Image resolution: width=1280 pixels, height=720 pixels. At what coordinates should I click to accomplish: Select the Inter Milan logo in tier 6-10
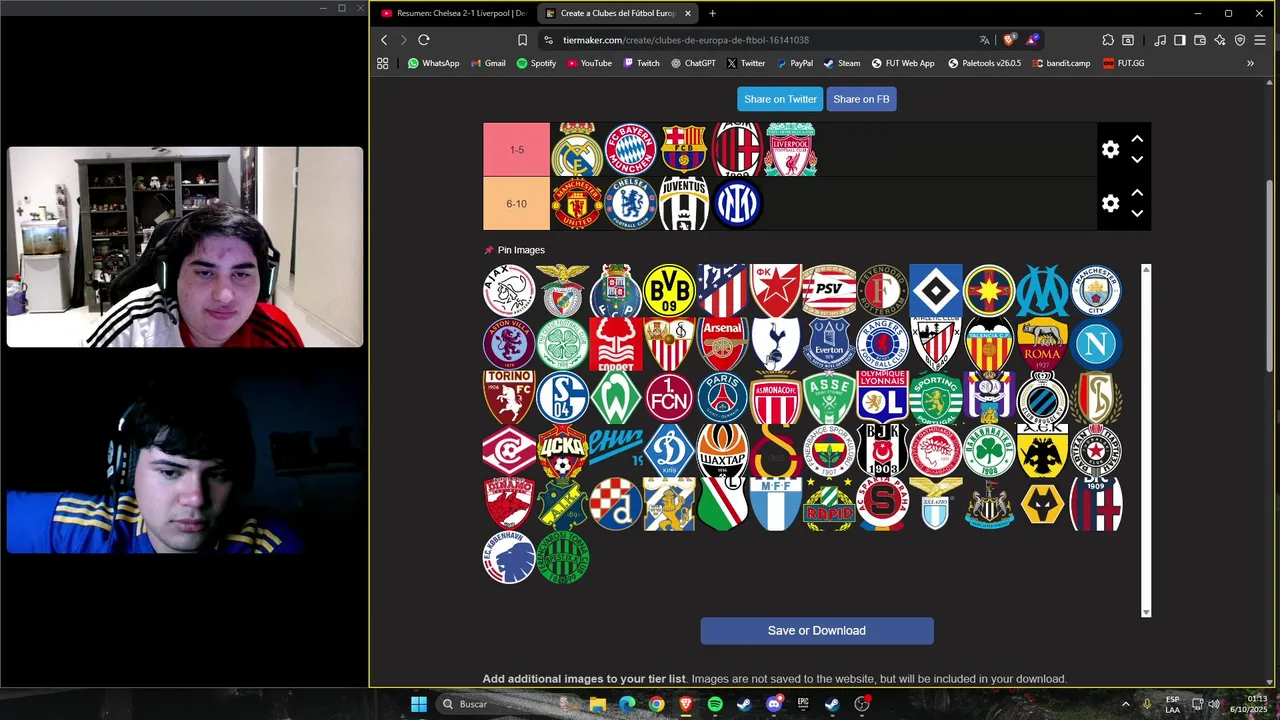point(738,203)
